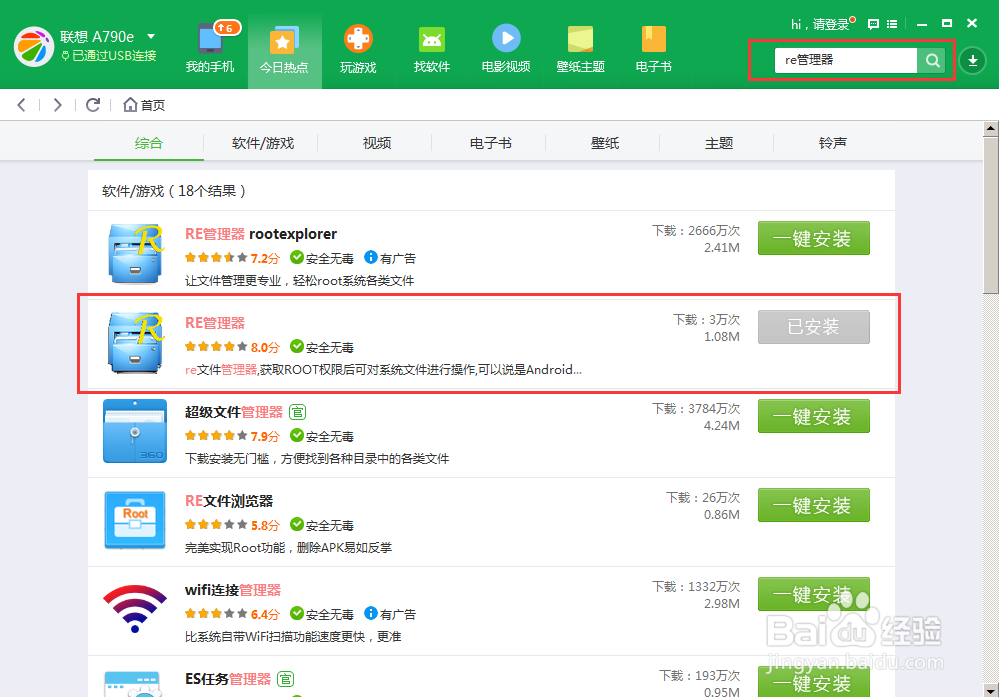Click 官 official badge on ES任务管理器

pyautogui.click(x=285, y=679)
